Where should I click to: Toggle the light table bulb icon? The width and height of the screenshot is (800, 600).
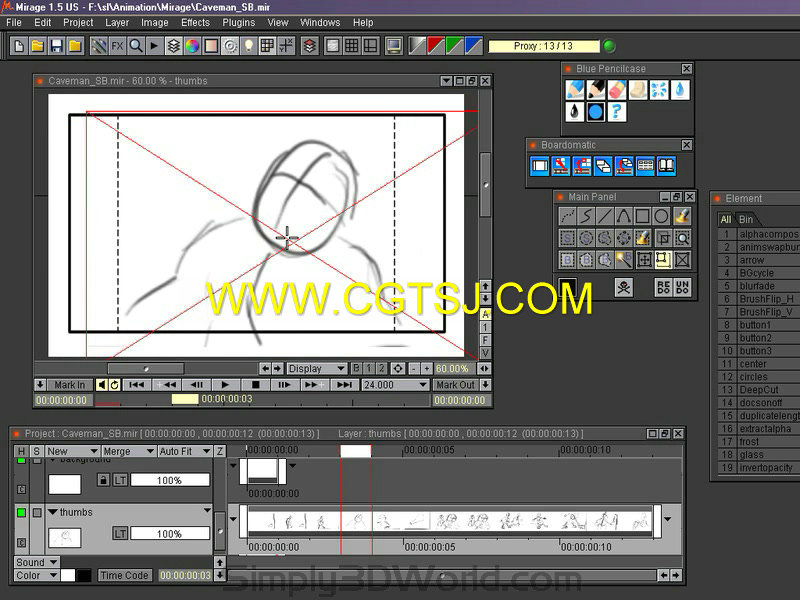(x=248, y=46)
